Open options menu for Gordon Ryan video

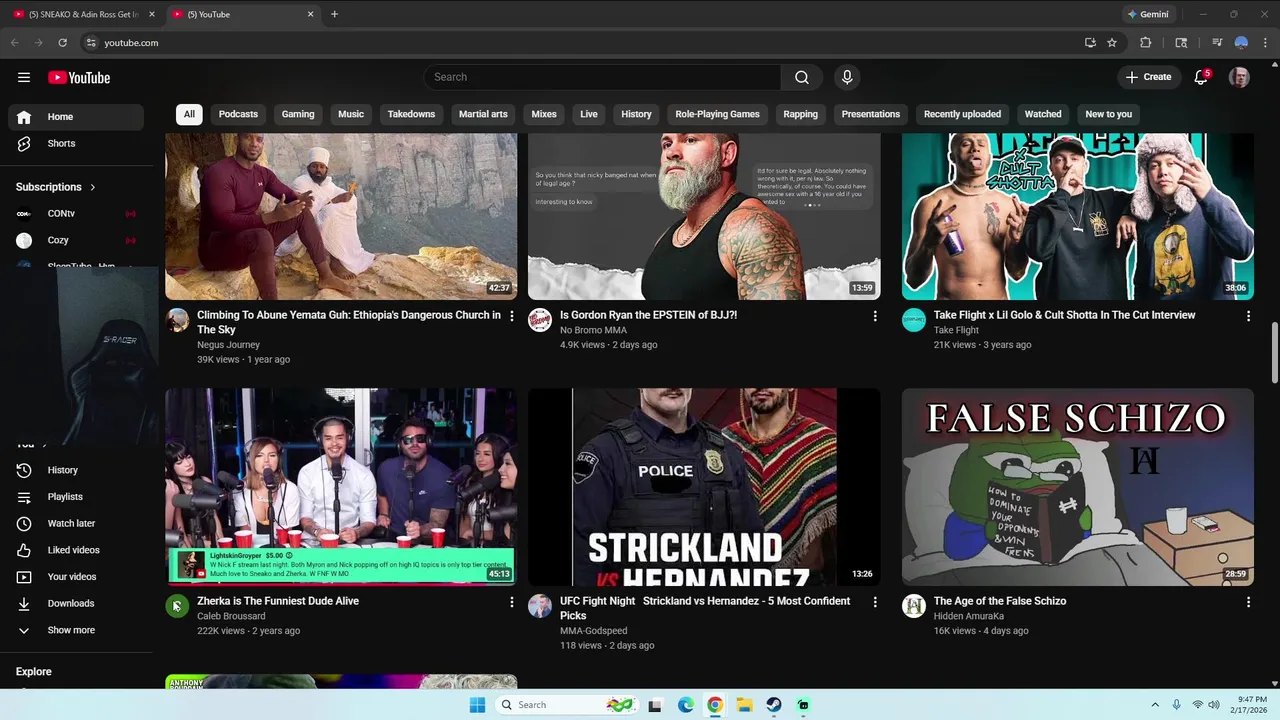(875, 316)
